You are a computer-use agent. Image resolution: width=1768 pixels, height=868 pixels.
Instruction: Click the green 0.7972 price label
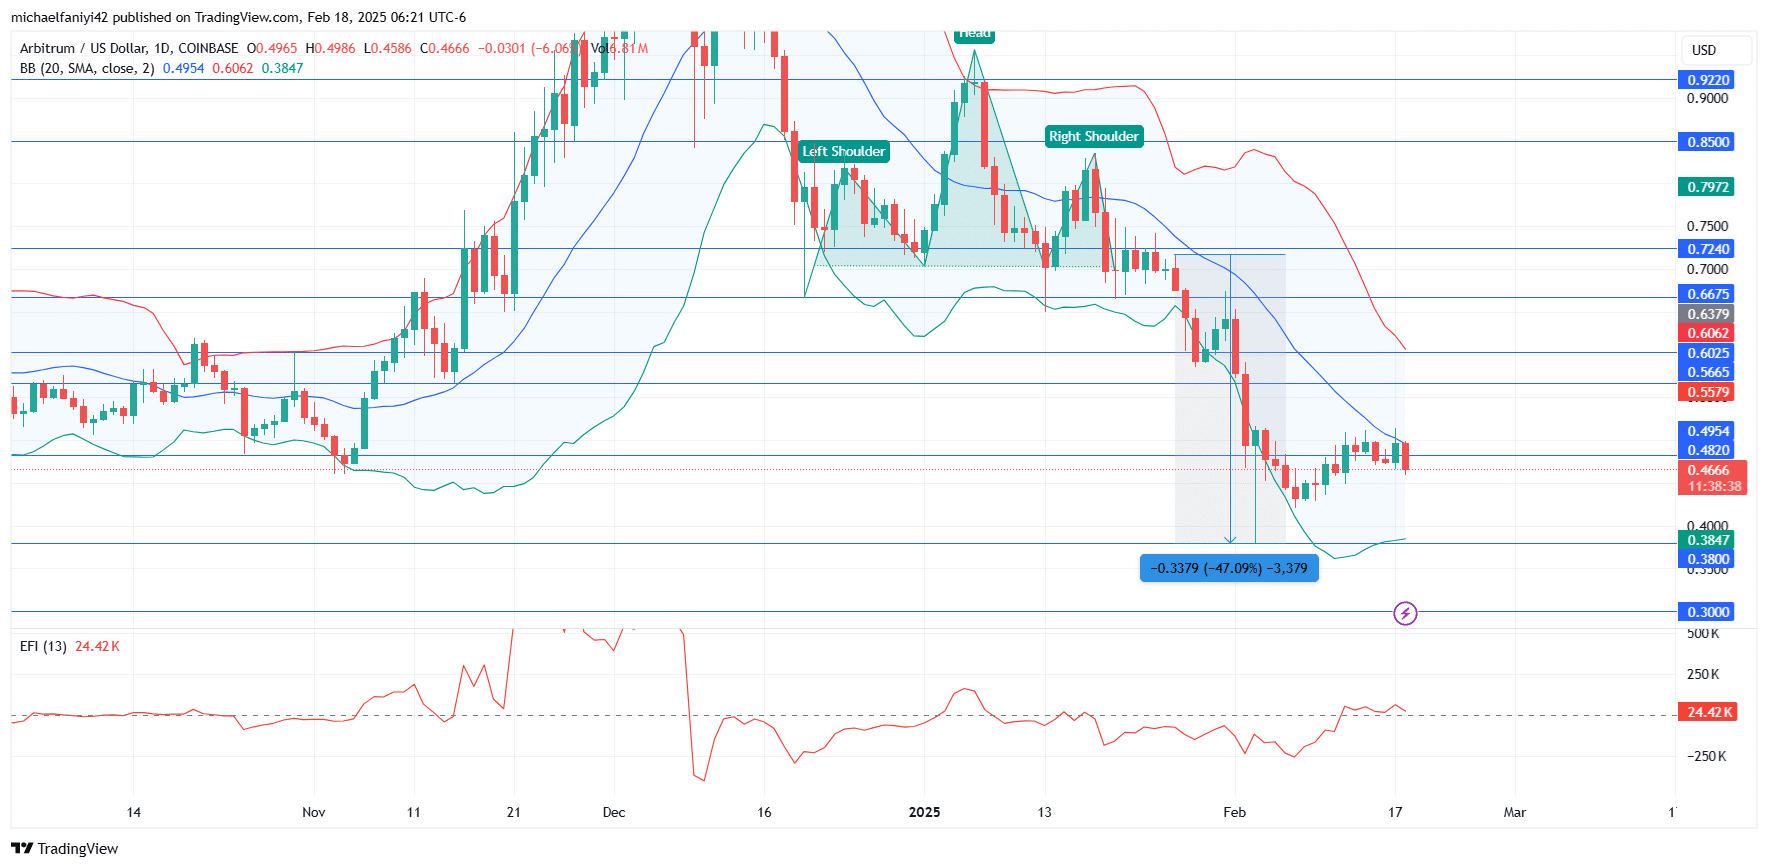(x=1706, y=187)
